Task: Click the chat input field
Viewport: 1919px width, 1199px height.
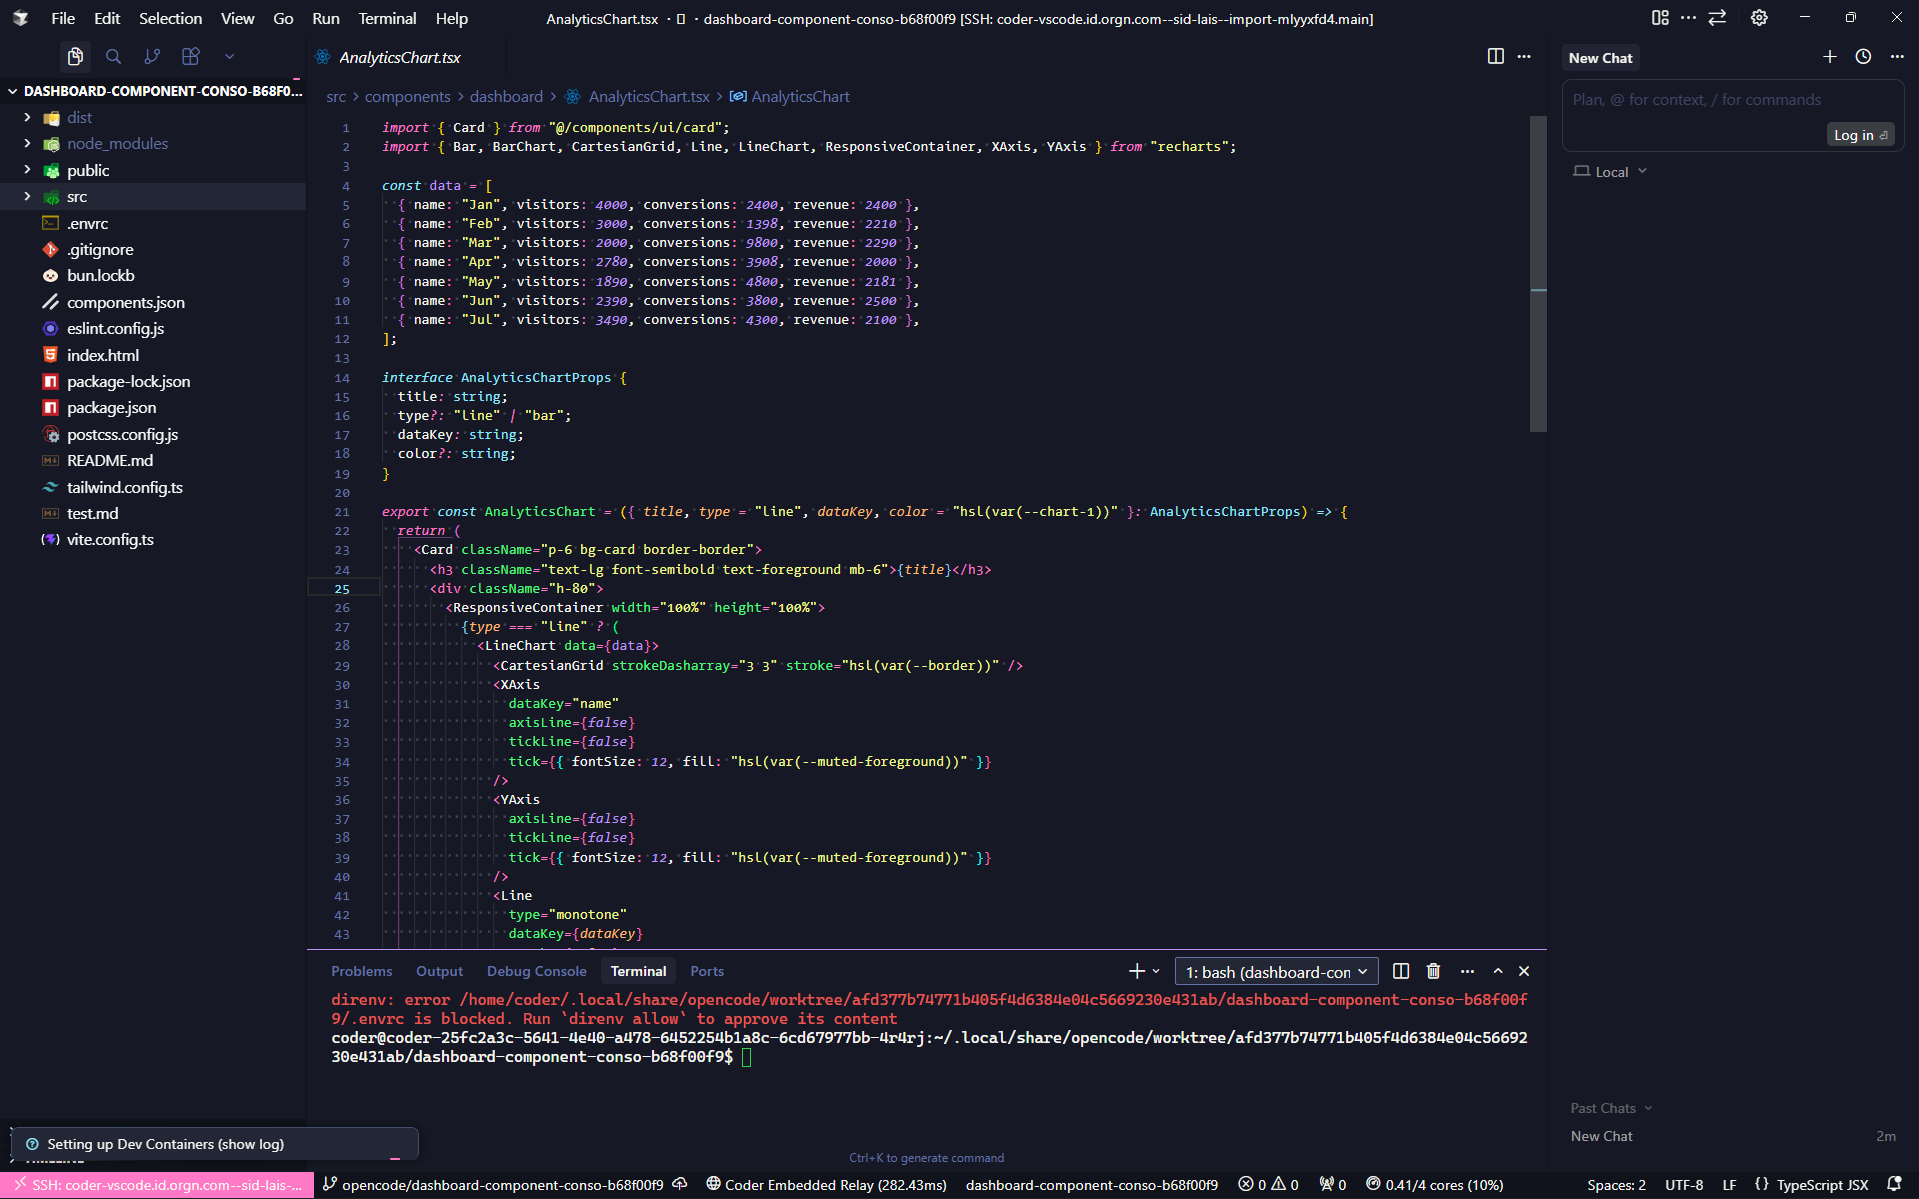Action: (1732, 100)
